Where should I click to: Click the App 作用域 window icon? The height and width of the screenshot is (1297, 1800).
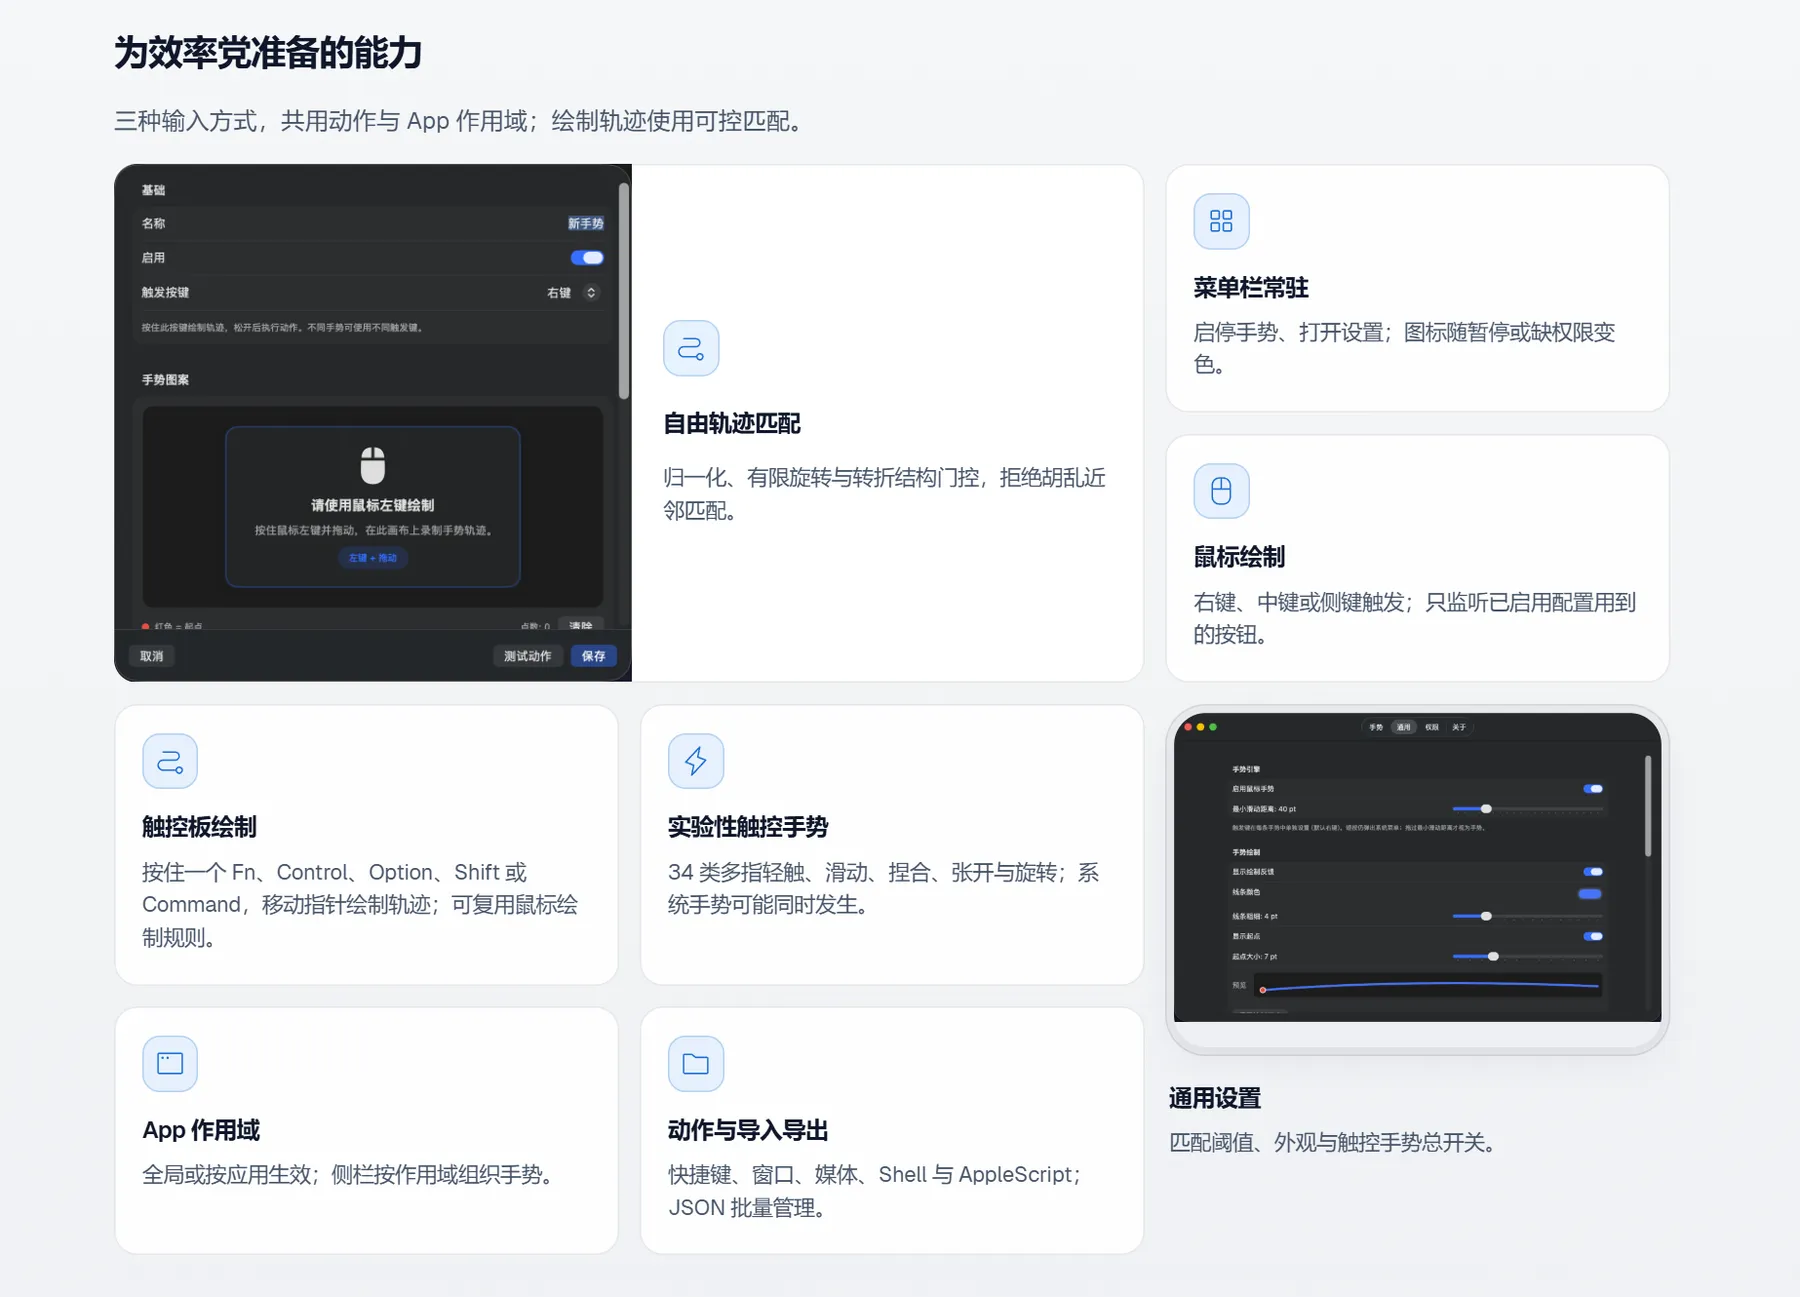click(170, 1064)
